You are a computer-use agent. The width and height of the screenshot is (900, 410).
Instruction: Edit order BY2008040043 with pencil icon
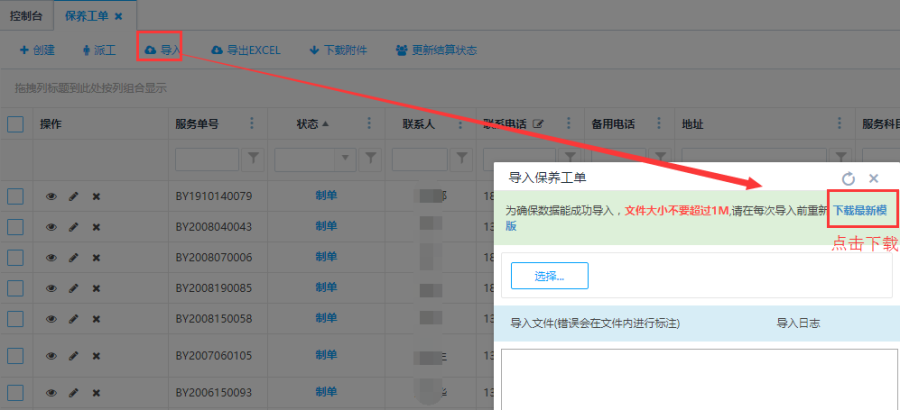(73, 227)
